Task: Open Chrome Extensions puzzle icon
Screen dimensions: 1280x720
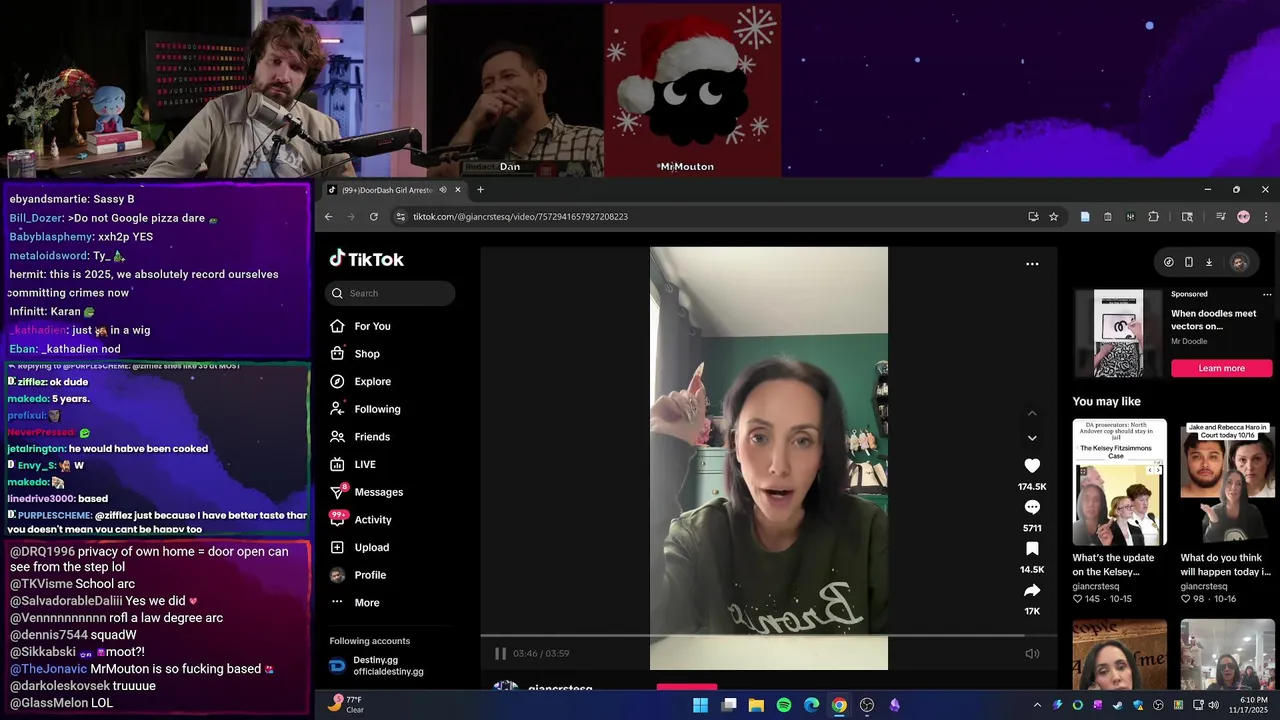Action: tap(1153, 216)
